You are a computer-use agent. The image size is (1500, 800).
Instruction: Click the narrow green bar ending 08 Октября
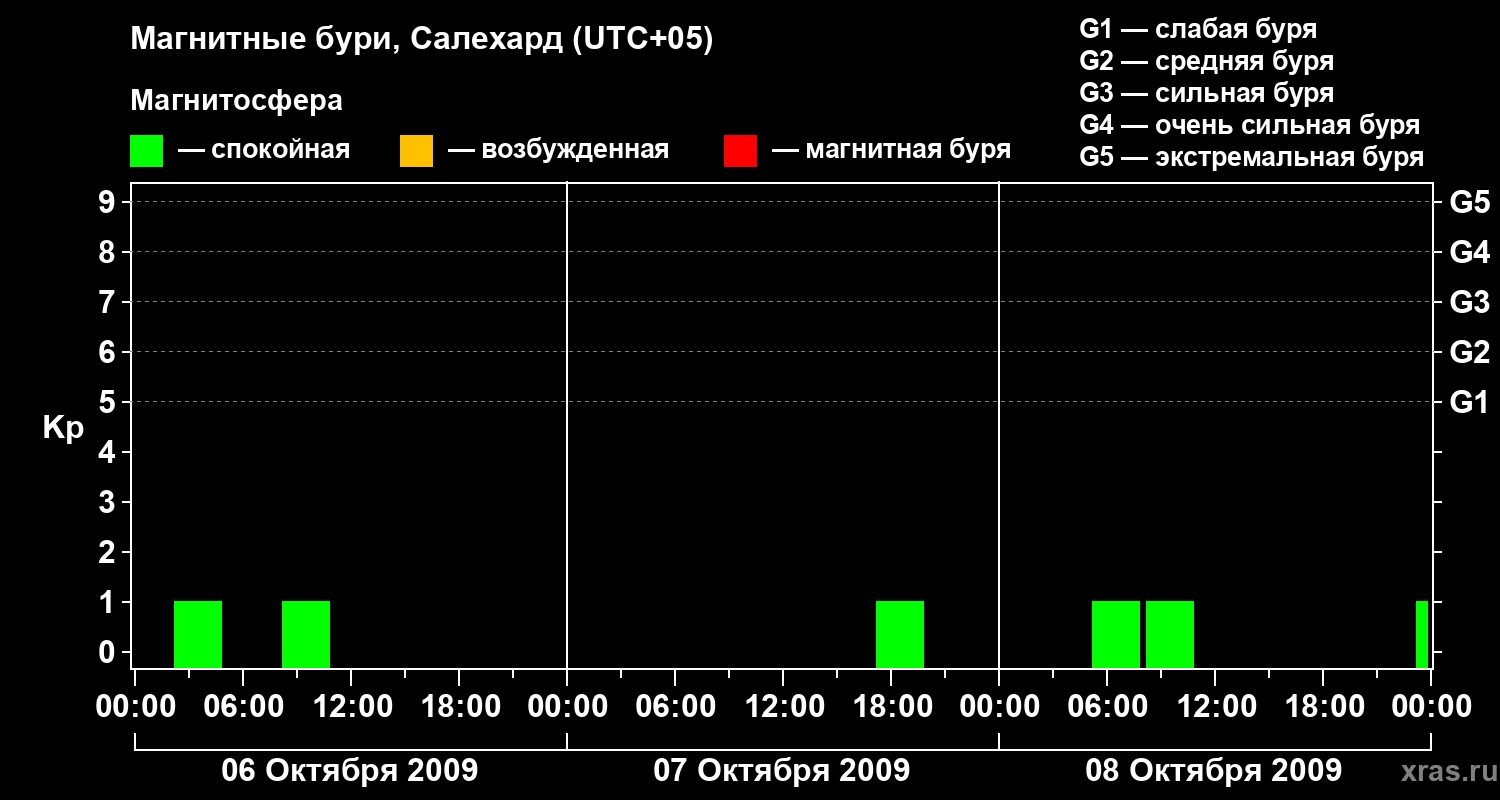point(1422,634)
